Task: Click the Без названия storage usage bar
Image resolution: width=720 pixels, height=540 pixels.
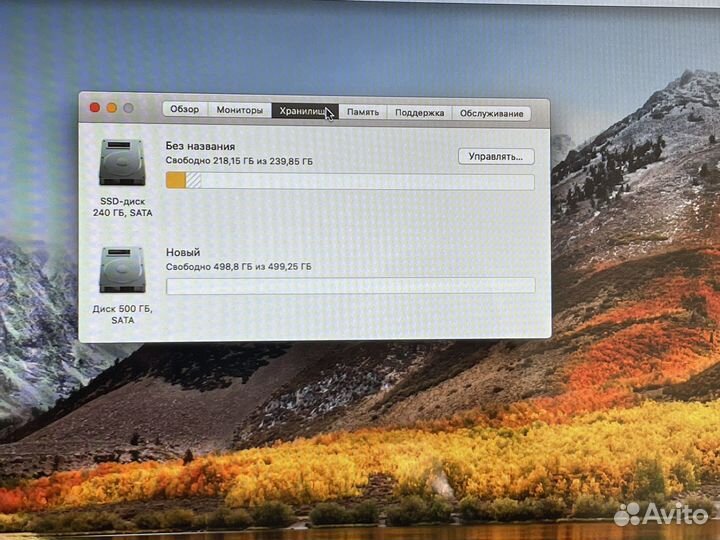Action: [x=350, y=181]
